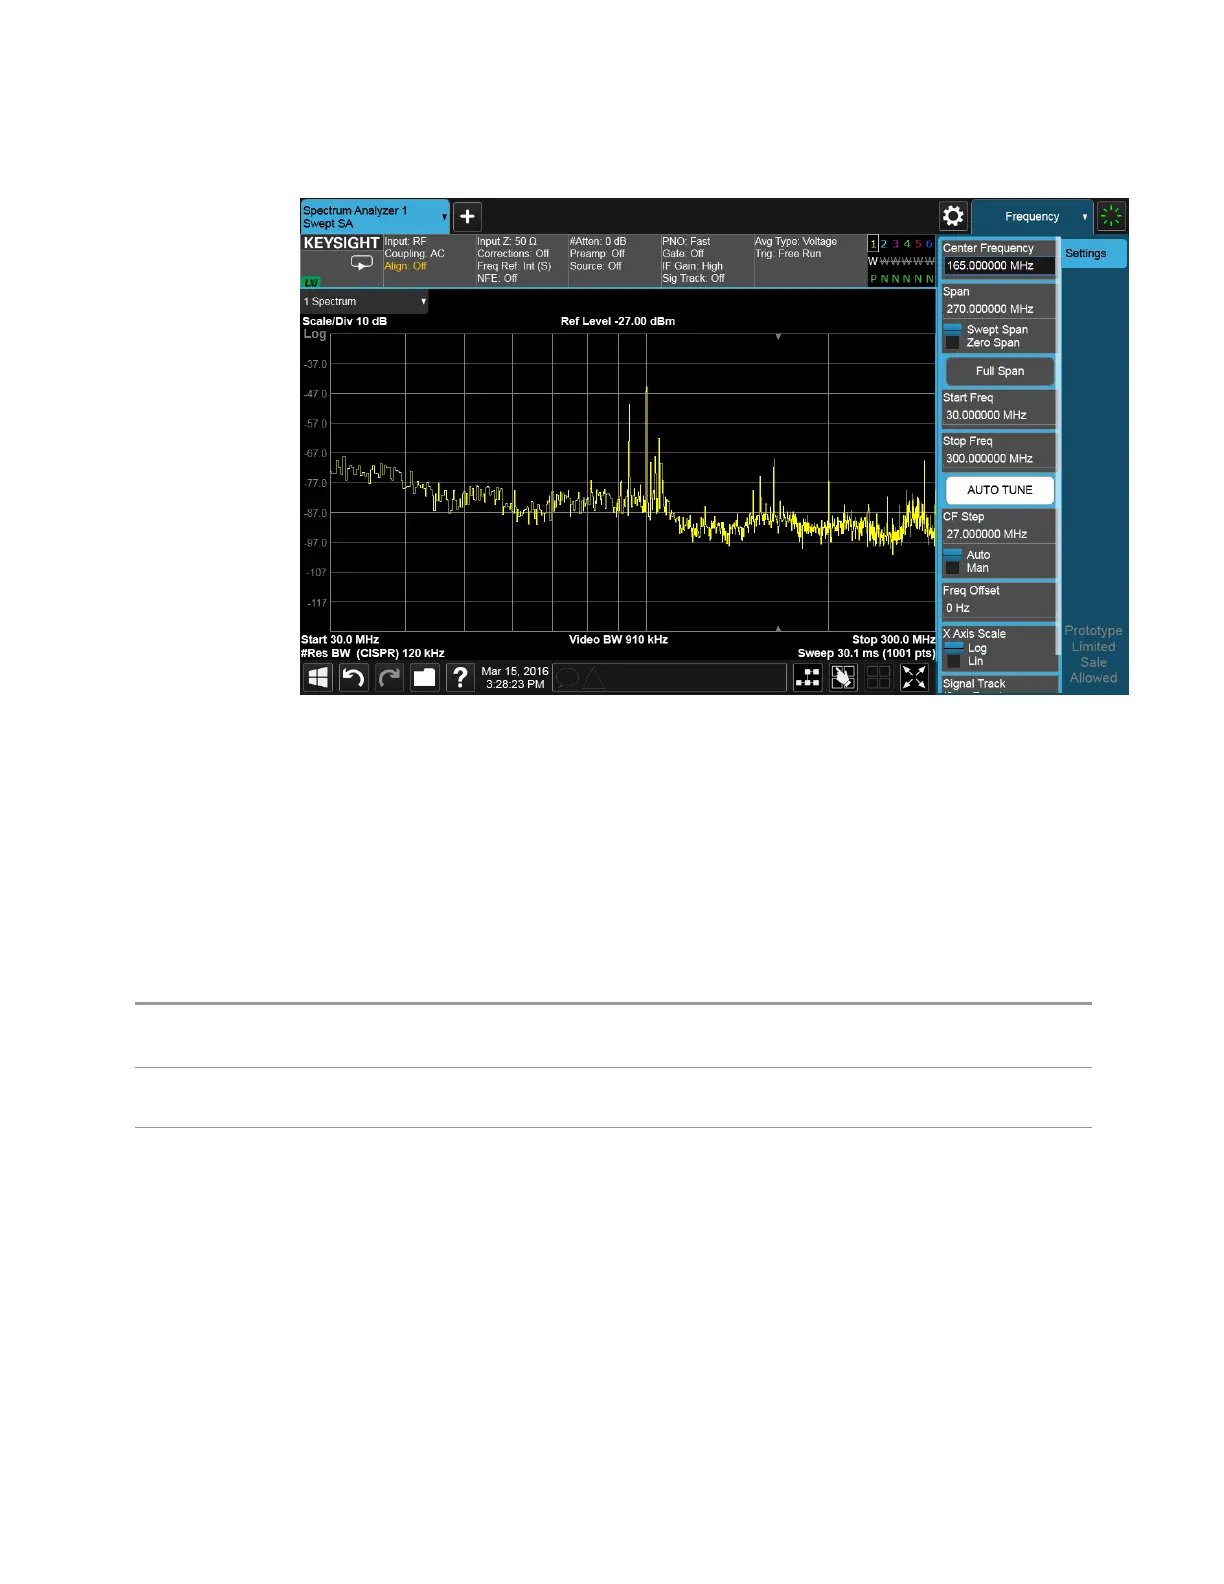
Task: Click the Sweep 30.1 ms (1001 pts) annotation
Action: (x=866, y=653)
